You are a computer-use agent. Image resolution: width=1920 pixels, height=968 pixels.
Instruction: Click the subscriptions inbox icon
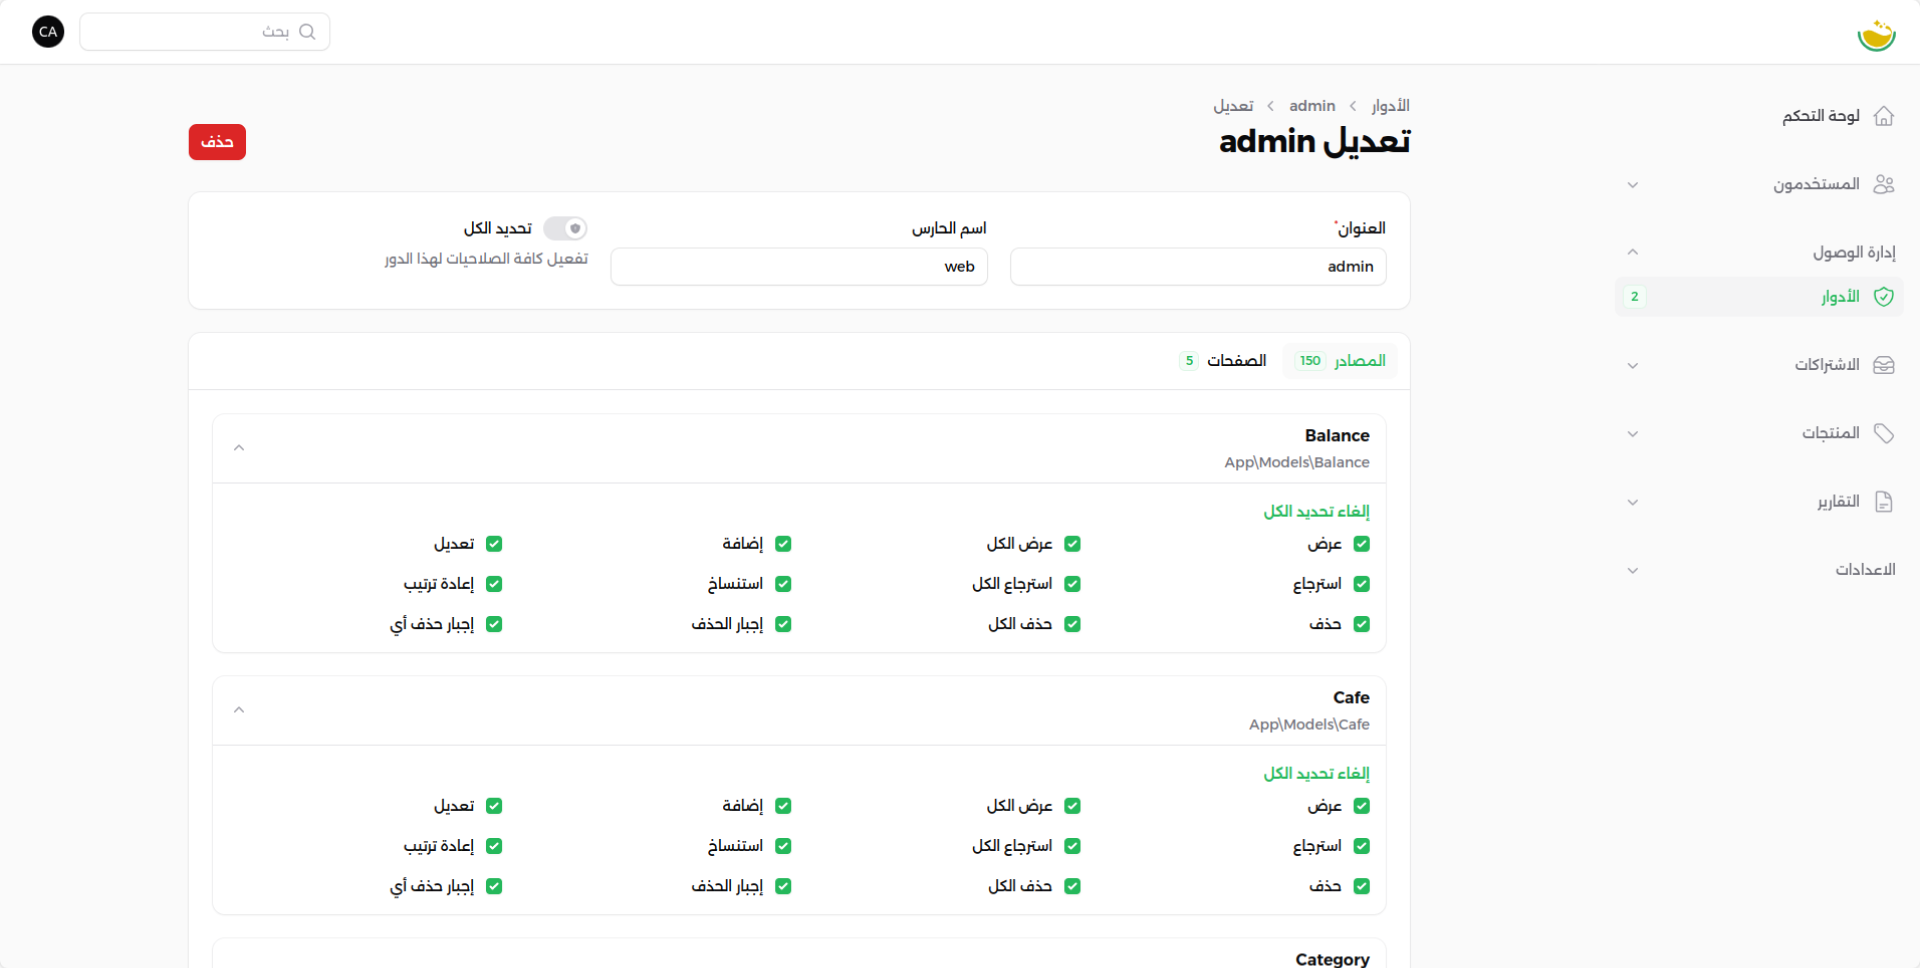[x=1883, y=365]
